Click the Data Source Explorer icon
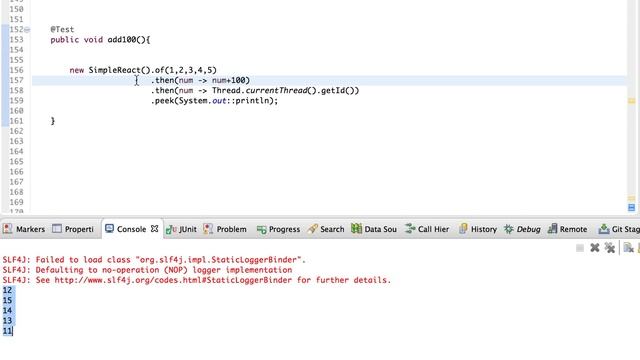Viewport: 640px width, 360px height. [x=356, y=229]
